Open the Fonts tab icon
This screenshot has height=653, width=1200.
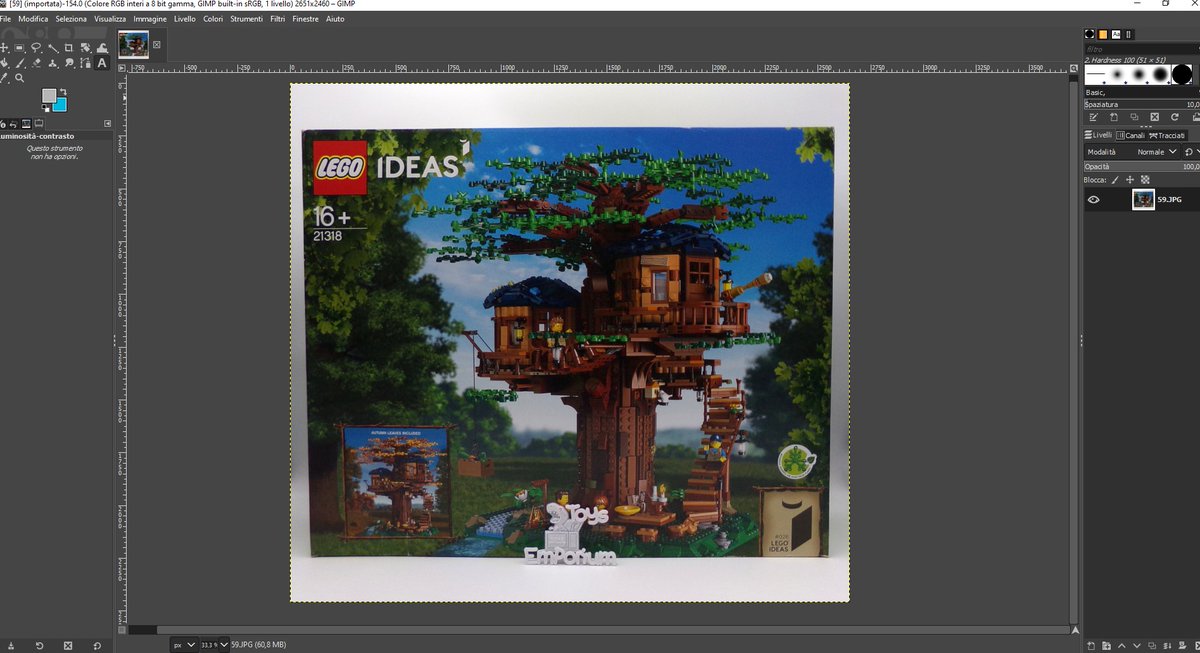1116,34
